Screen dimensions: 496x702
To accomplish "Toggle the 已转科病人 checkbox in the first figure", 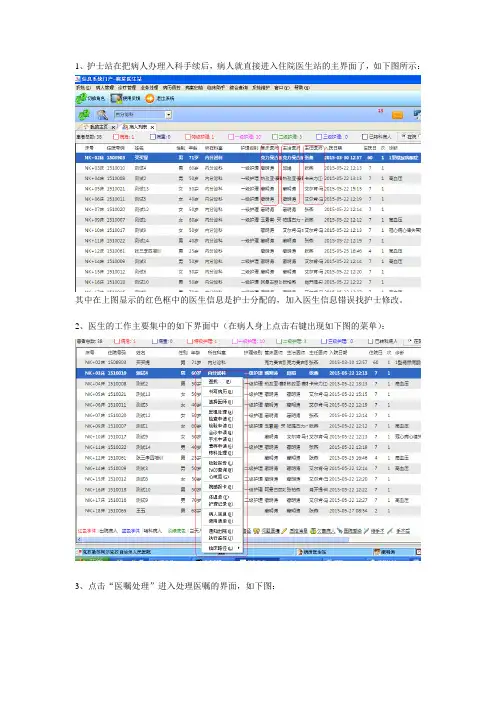I will 365,137.
